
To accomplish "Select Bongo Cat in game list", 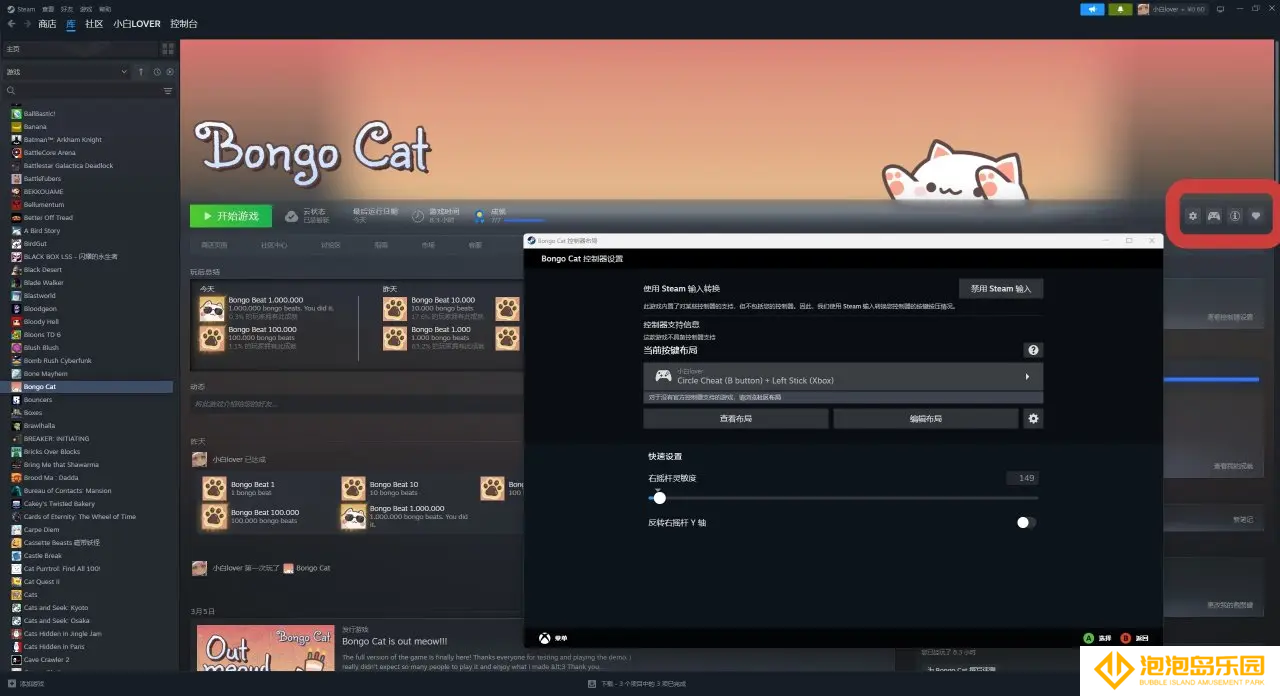I will point(91,387).
